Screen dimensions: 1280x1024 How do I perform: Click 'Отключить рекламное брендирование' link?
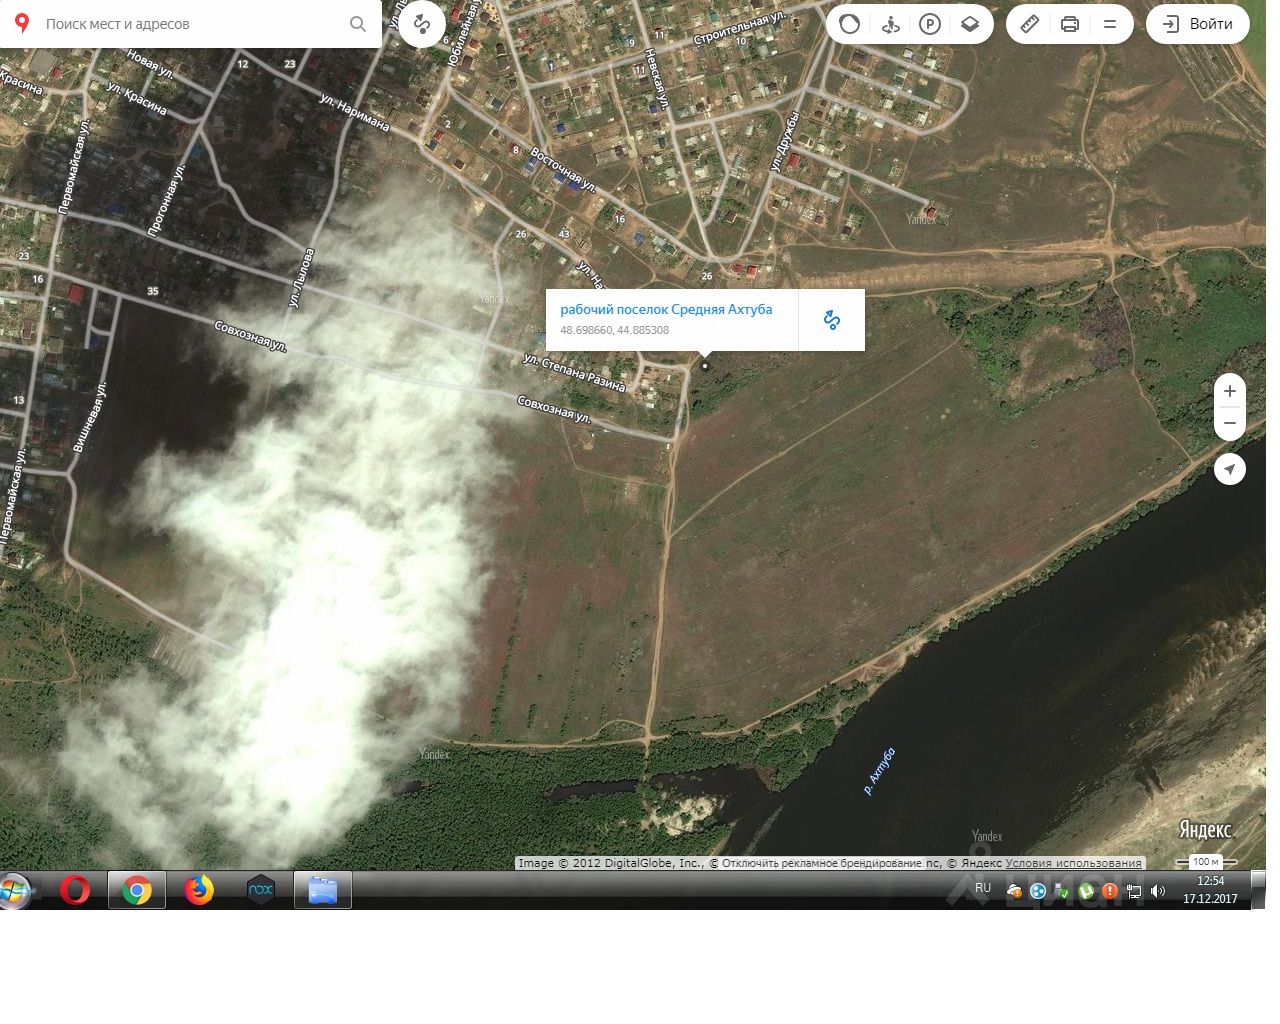coord(822,863)
